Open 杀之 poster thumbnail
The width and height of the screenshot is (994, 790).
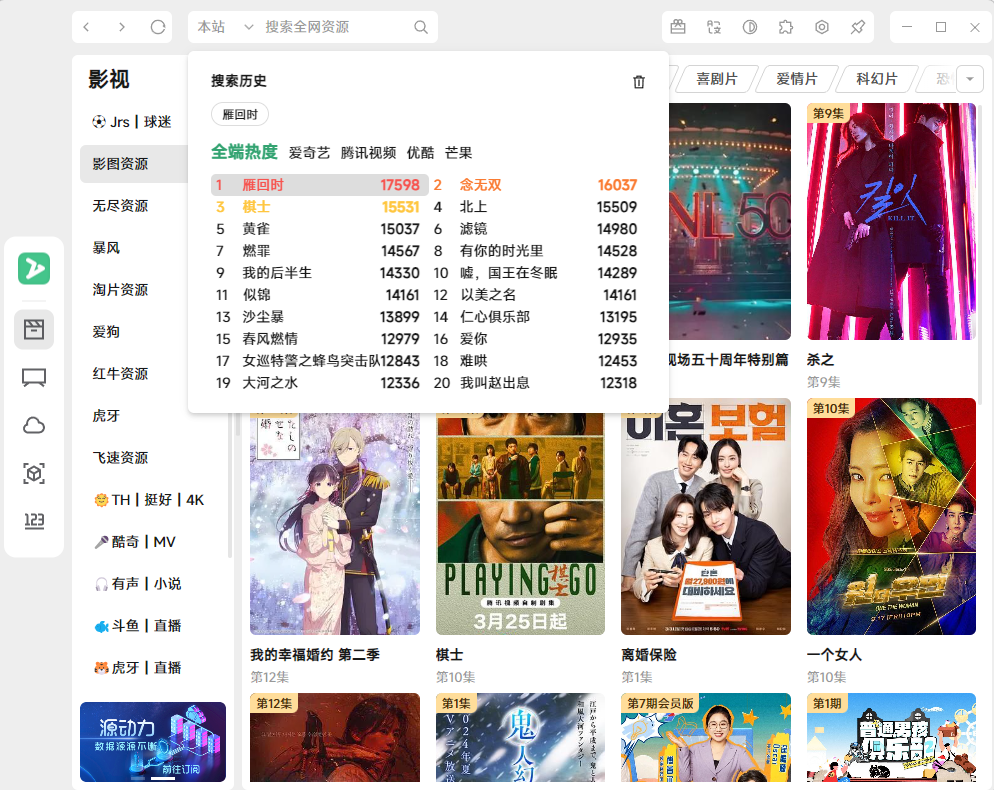(891, 221)
